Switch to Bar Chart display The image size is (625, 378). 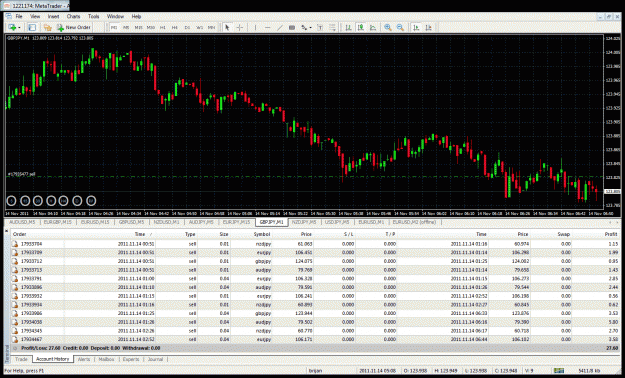[348, 28]
